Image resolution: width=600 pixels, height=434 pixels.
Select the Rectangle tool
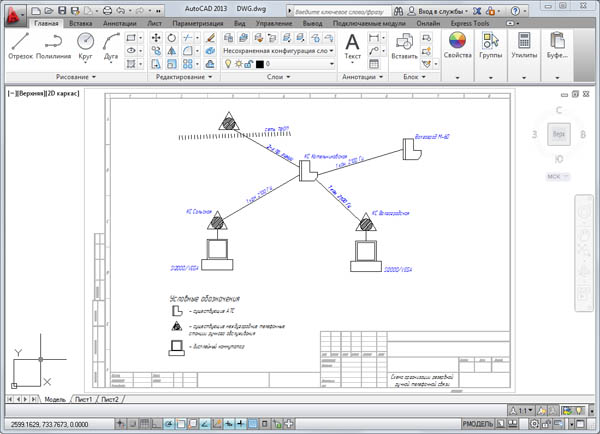coord(131,38)
